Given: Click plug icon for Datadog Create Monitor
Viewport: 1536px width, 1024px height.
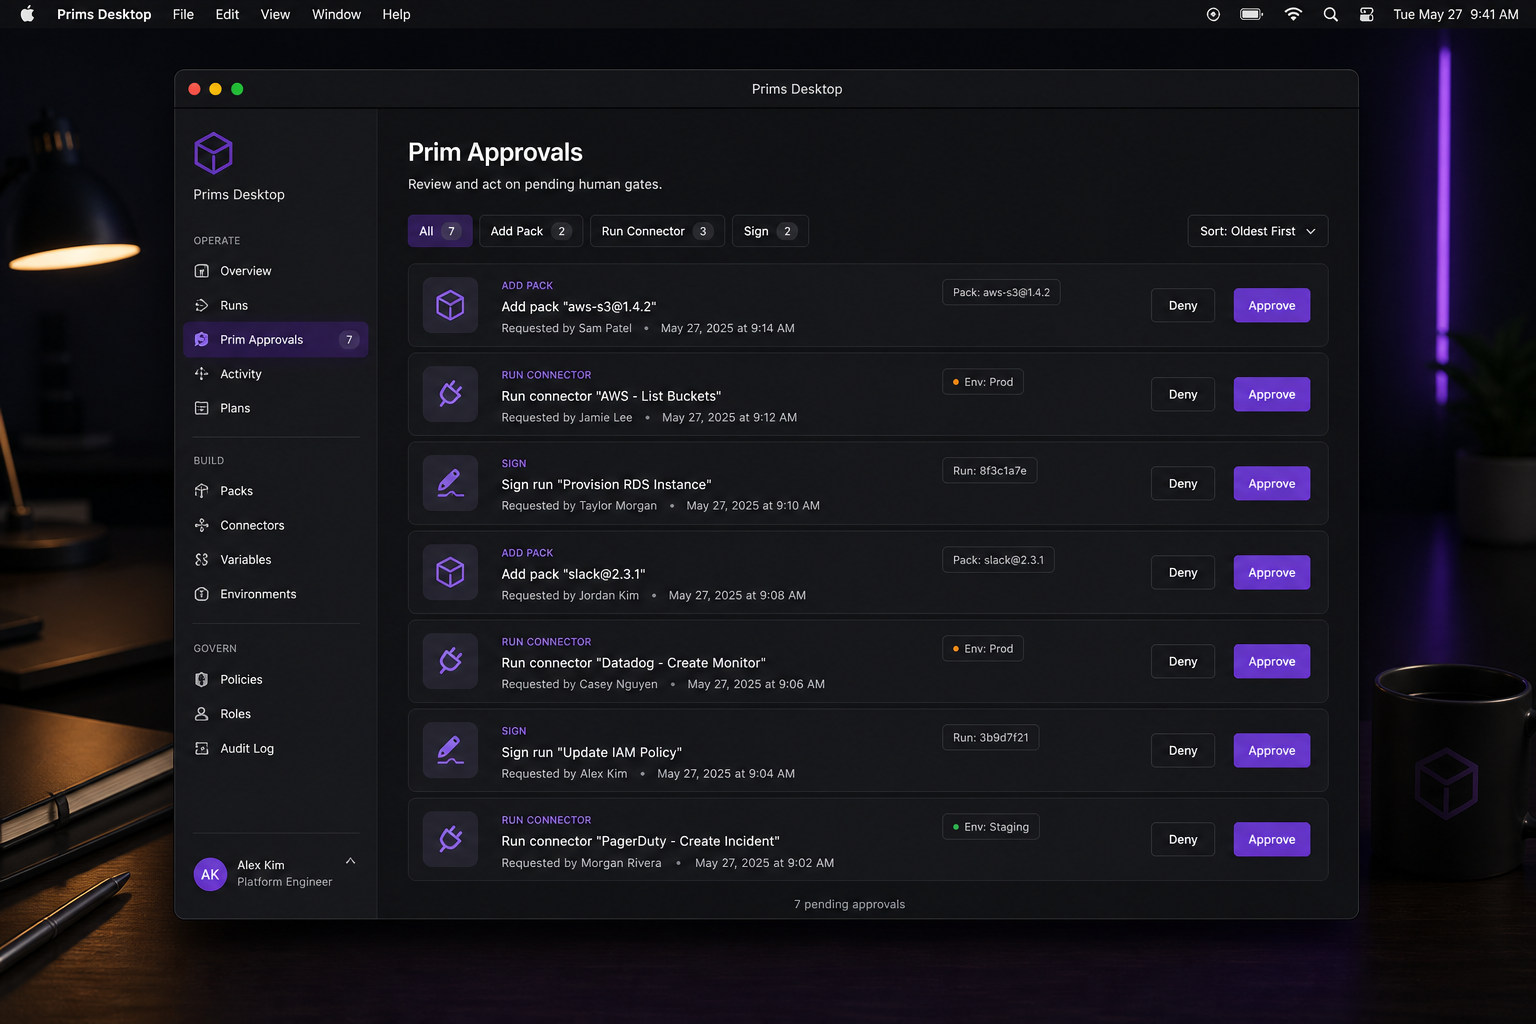Looking at the screenshot, I should tap(450, 661).
